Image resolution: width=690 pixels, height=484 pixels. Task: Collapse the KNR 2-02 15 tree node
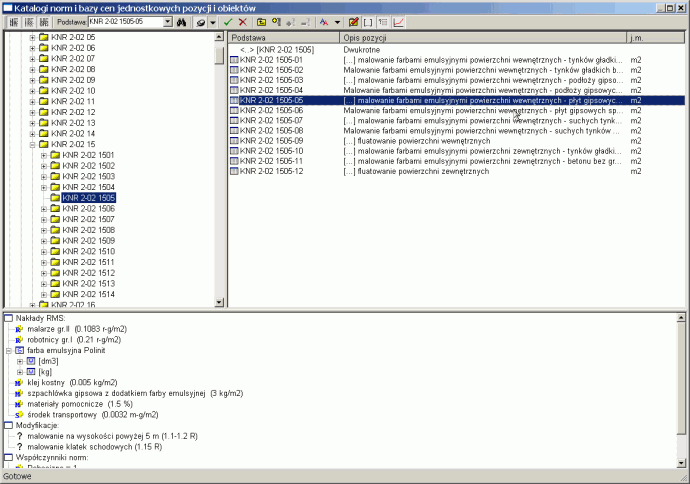pos(32,144)
